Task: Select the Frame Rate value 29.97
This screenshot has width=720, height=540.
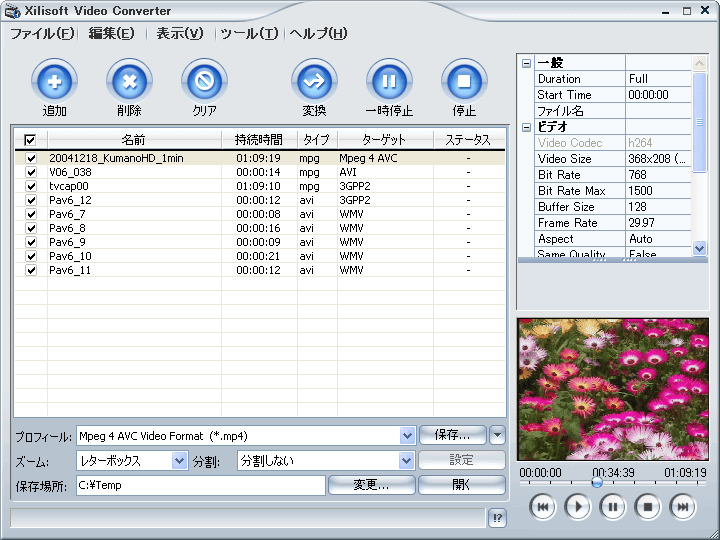Action: click(x=658, y=223)
